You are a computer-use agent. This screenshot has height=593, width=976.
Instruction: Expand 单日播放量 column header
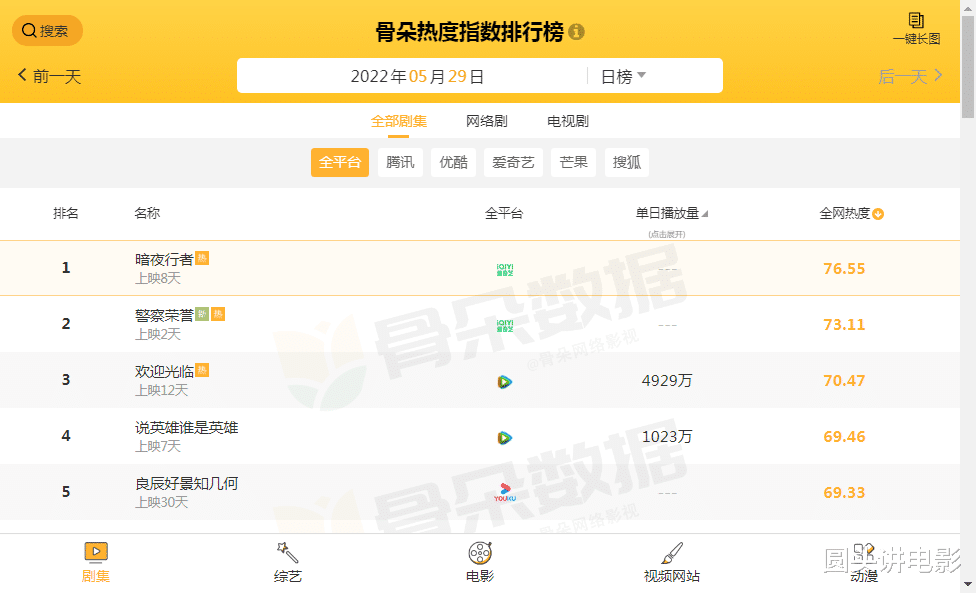[671, 213]
